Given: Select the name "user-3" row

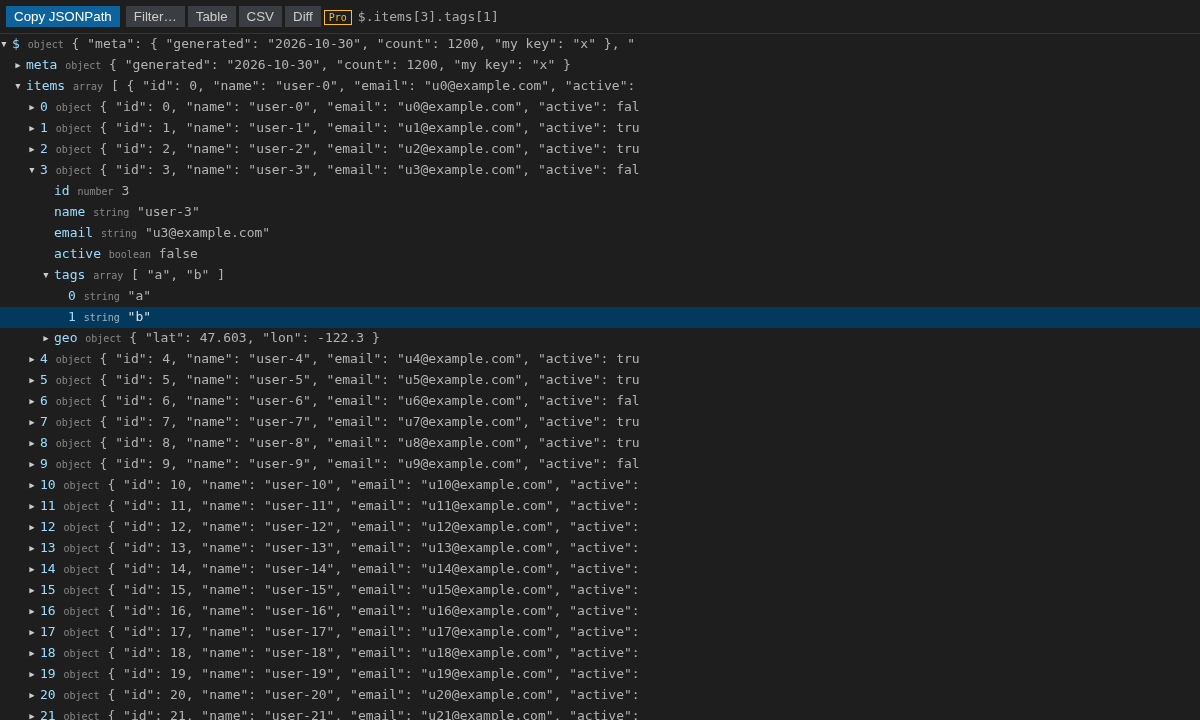Looking at the screenshot, I should [600, 212].
